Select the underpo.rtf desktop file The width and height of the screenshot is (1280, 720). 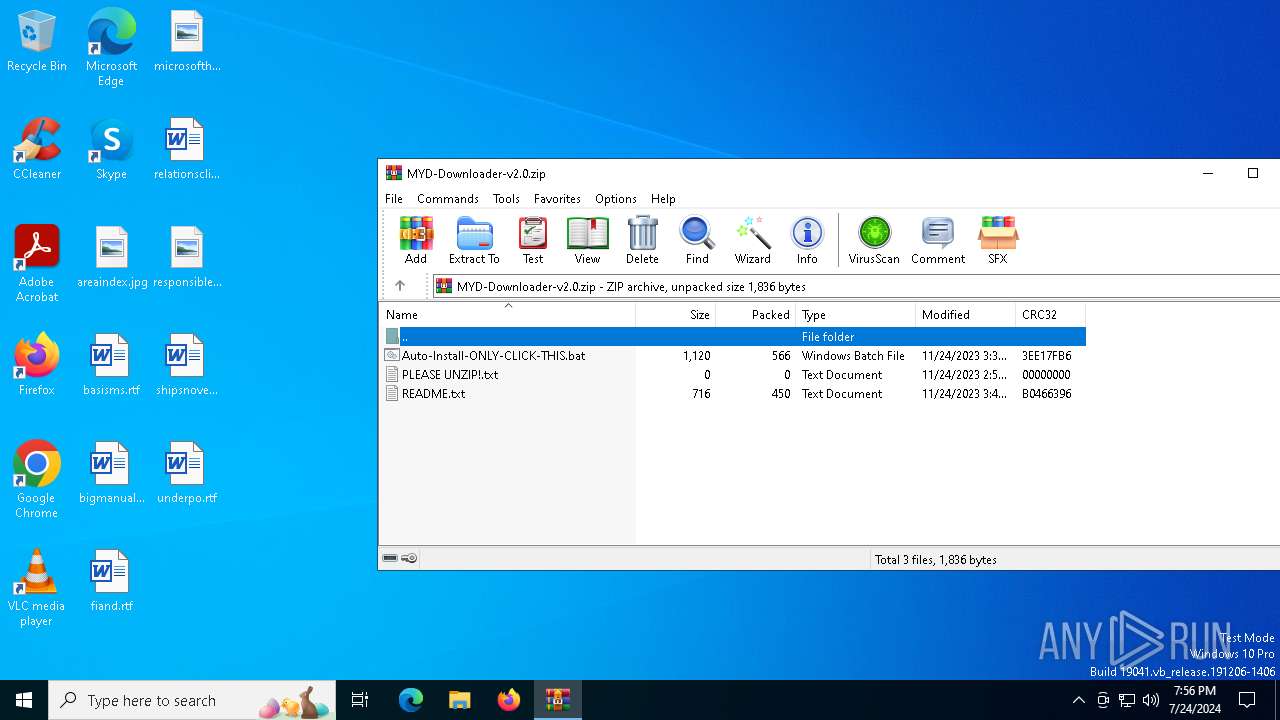[187, 474]
